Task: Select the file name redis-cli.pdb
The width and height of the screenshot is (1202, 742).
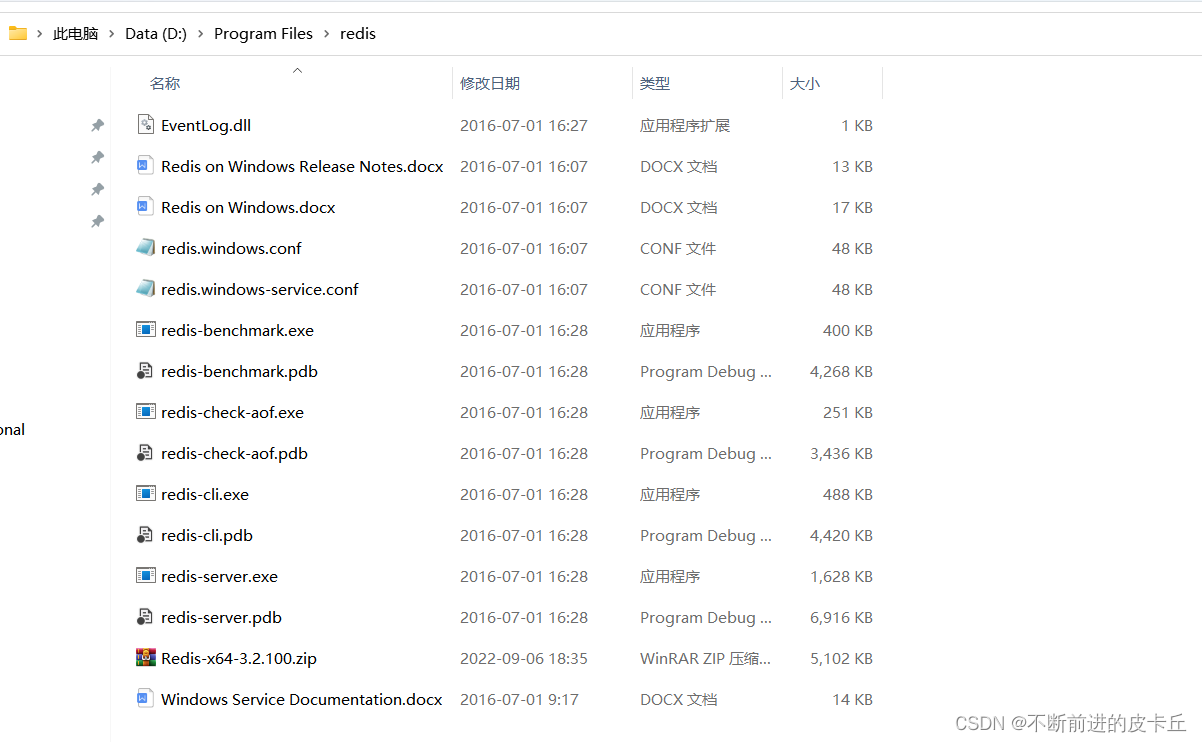Action: (x=207, y=535)
